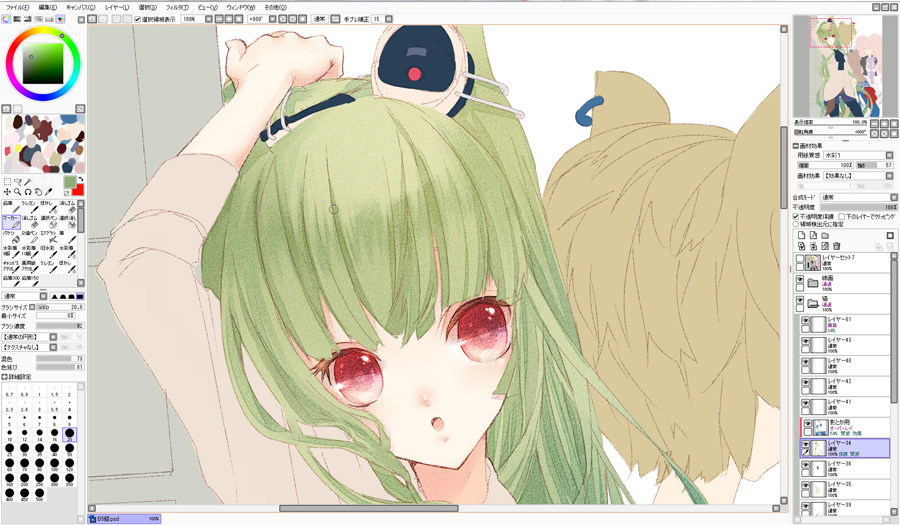Delete the selected layer with trash icon
The width and height of the screenshot is (900, 525).
click(836, 246)
